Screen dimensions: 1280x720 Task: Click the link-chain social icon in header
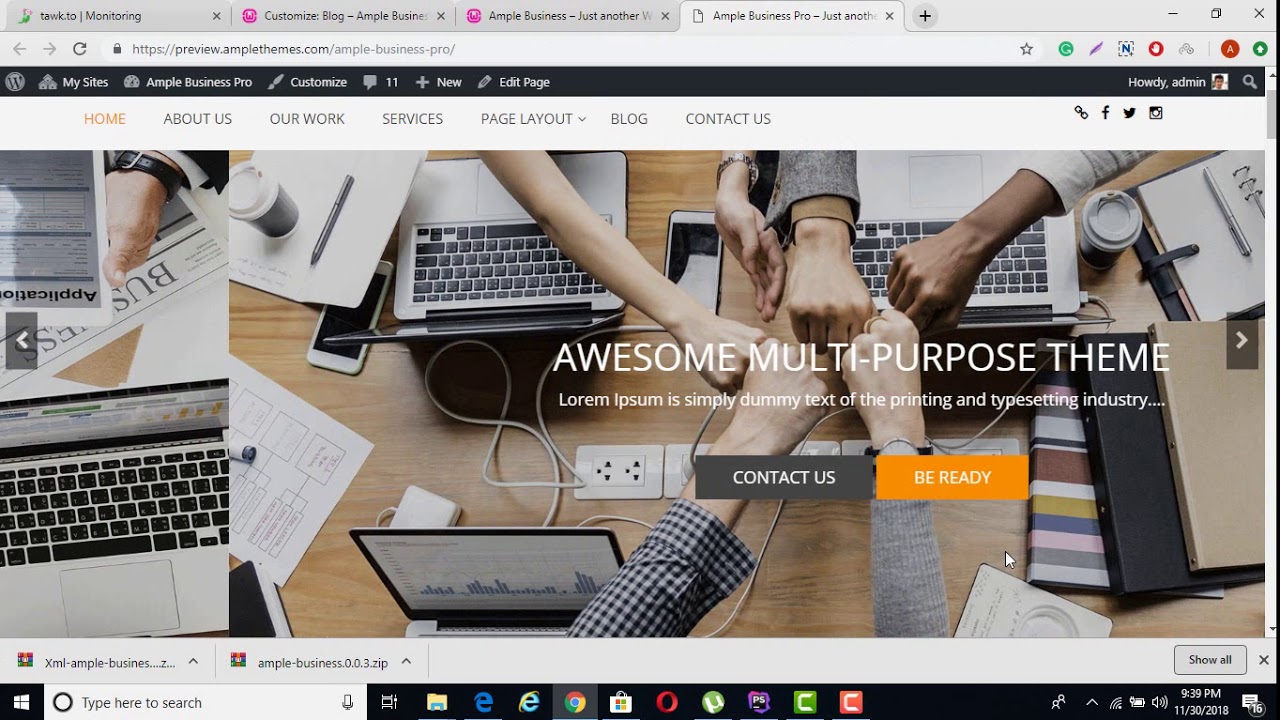point(1081,113)
